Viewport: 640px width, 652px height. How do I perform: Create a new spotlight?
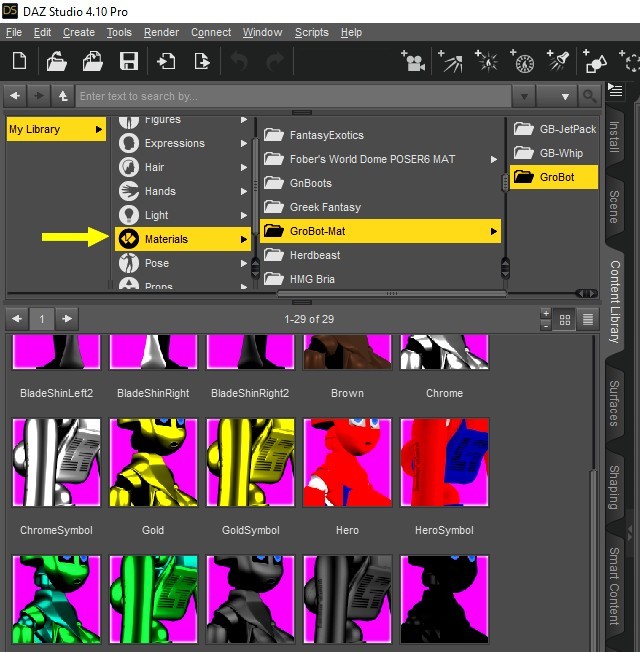pos(558,62)
